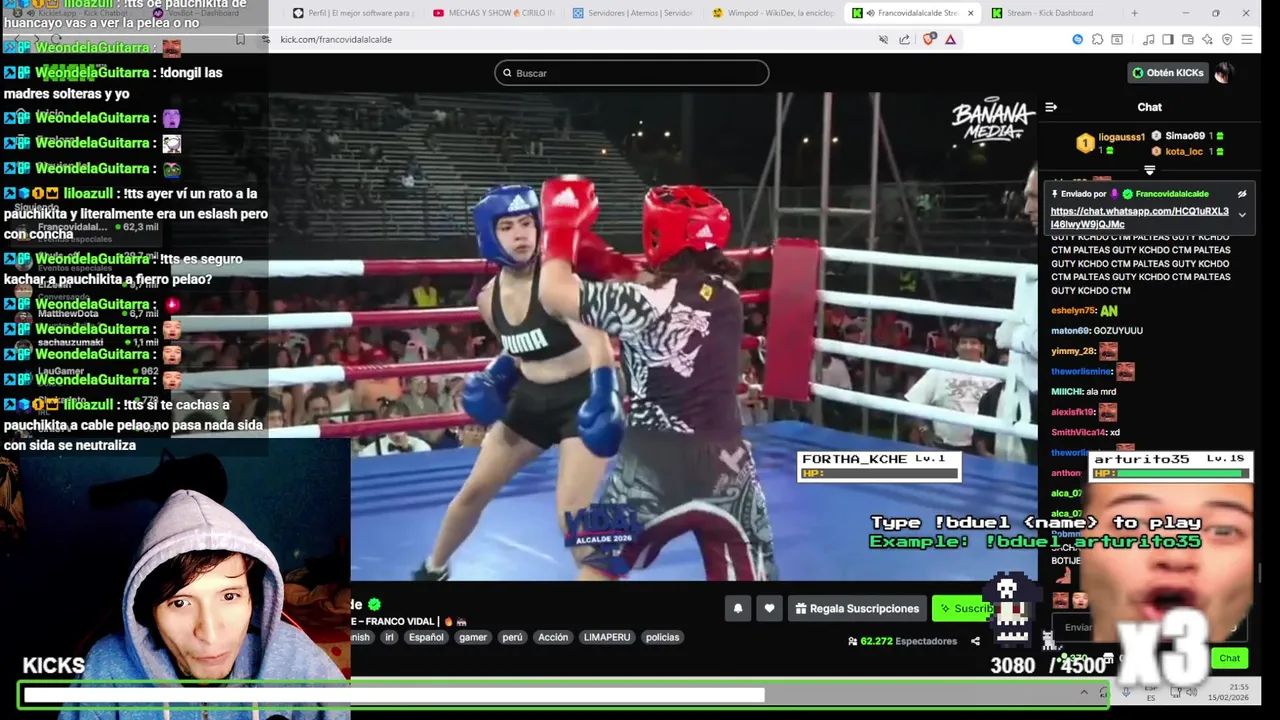The width and height of the screenshot is (1280, 720).
Task: Open the browser wallet icon
Action: click(x=1187, y=39)
